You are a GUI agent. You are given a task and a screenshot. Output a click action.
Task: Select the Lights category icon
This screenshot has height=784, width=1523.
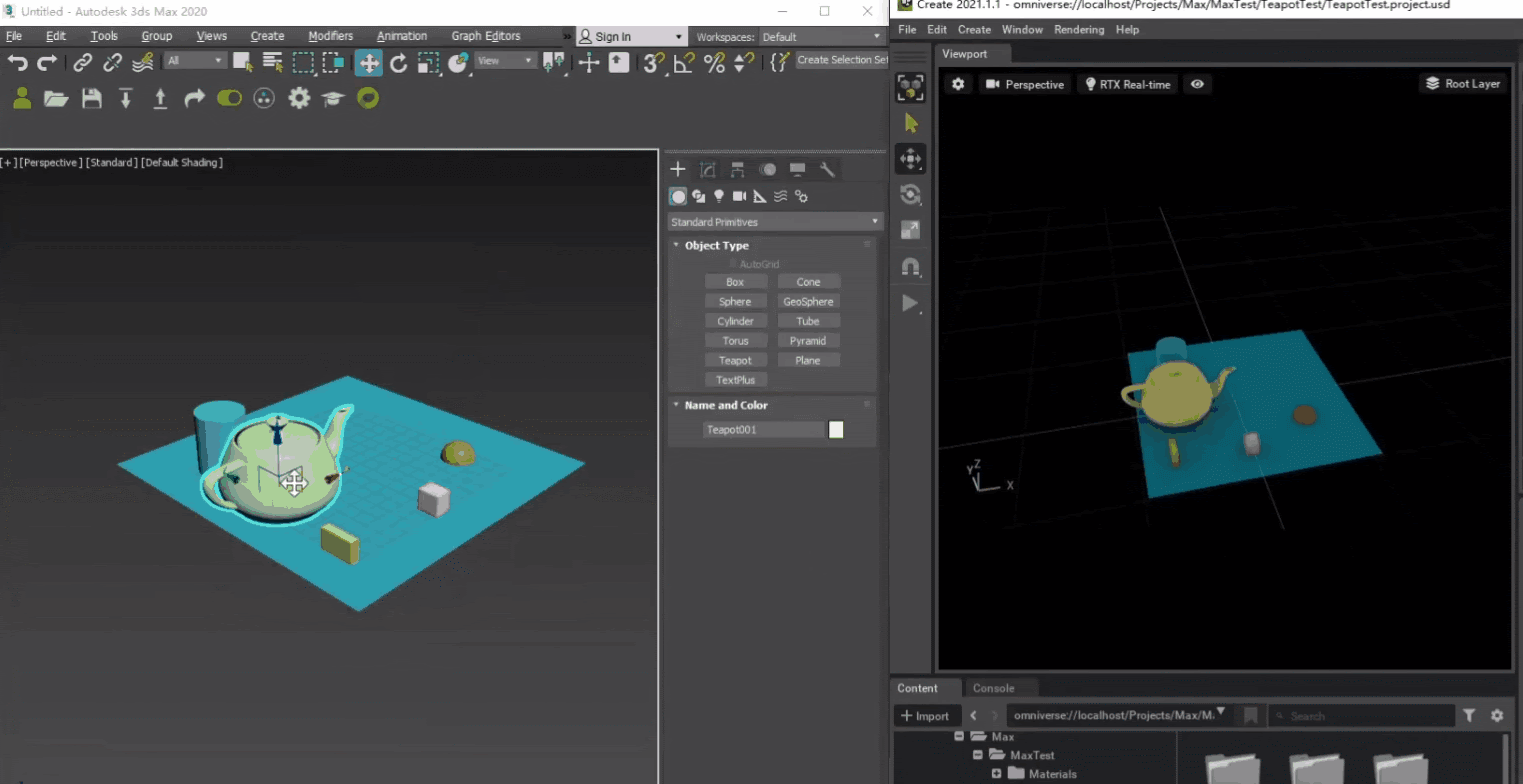[x=719, y=196]
